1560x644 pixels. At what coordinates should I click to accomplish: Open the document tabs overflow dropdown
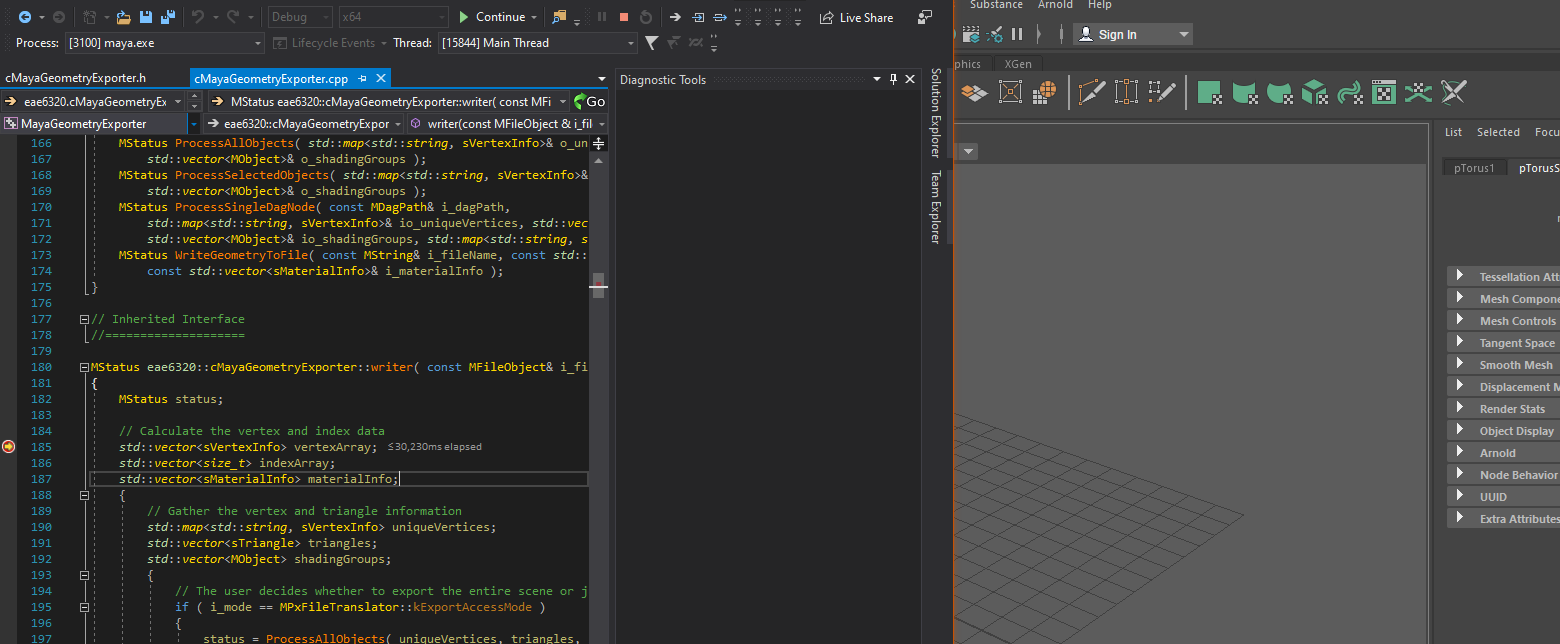tap(602, 79)
